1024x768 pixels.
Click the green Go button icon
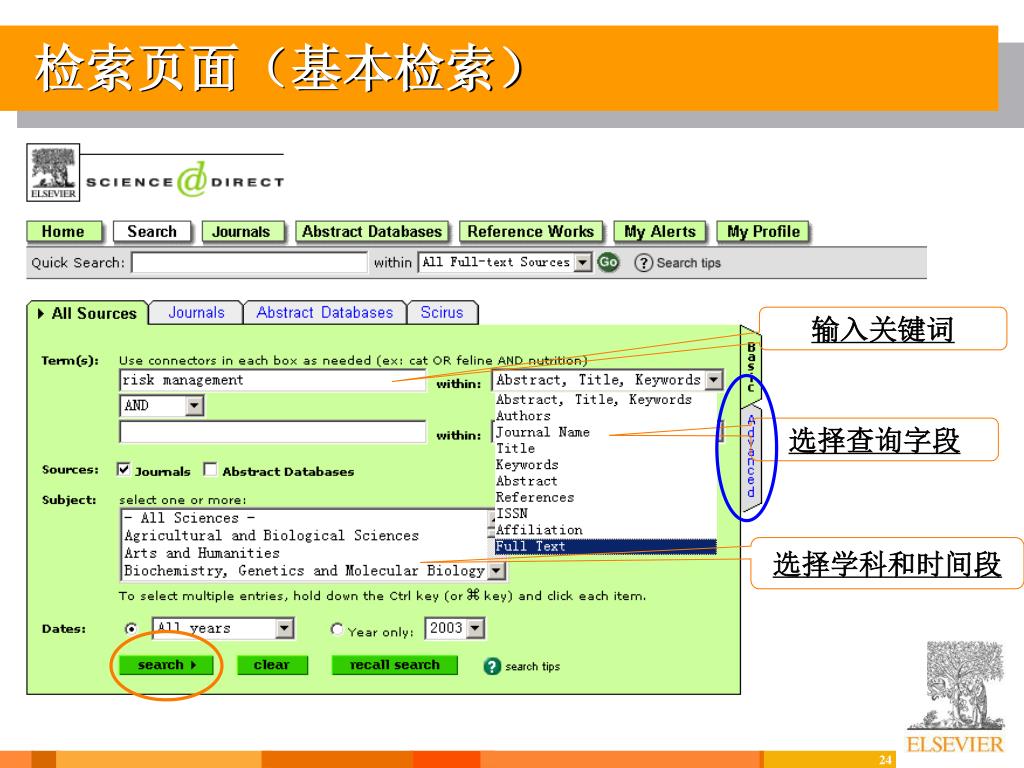(x=608, y=262)
